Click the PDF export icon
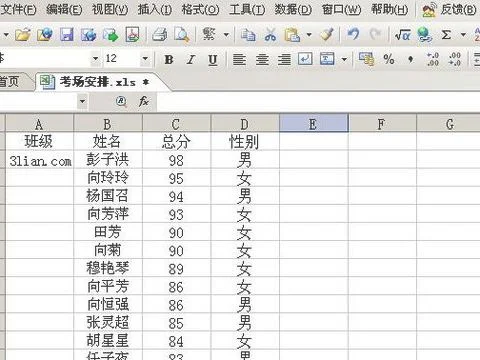 132,34
